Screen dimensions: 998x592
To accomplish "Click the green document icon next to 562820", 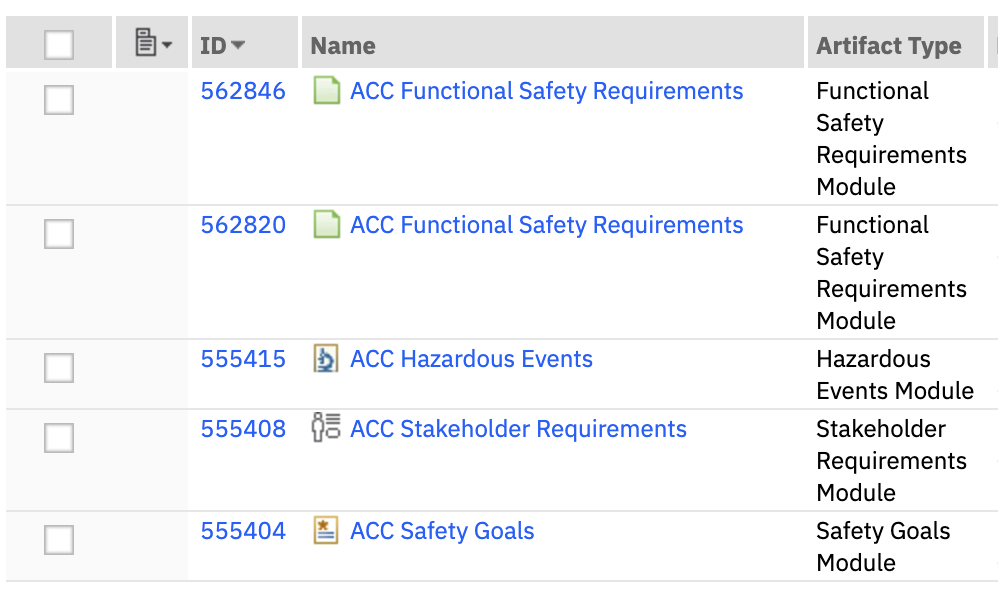I will pos(327,225).
